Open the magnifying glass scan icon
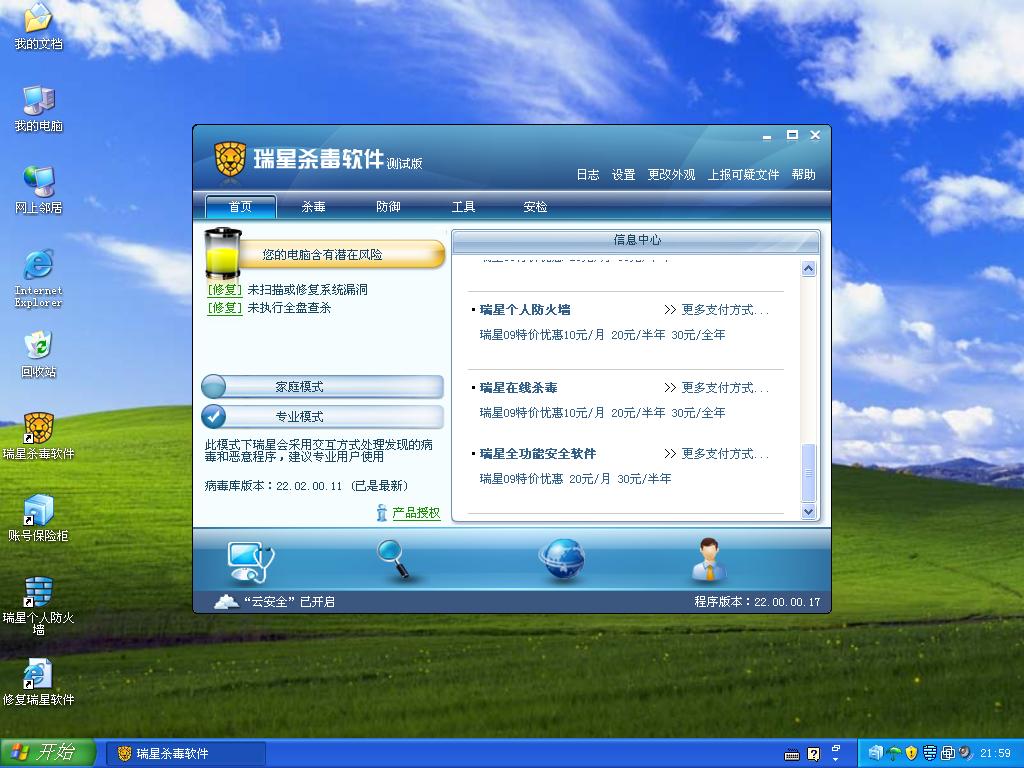The height and width of the screenshot is (768, 1024). [394, 560]
